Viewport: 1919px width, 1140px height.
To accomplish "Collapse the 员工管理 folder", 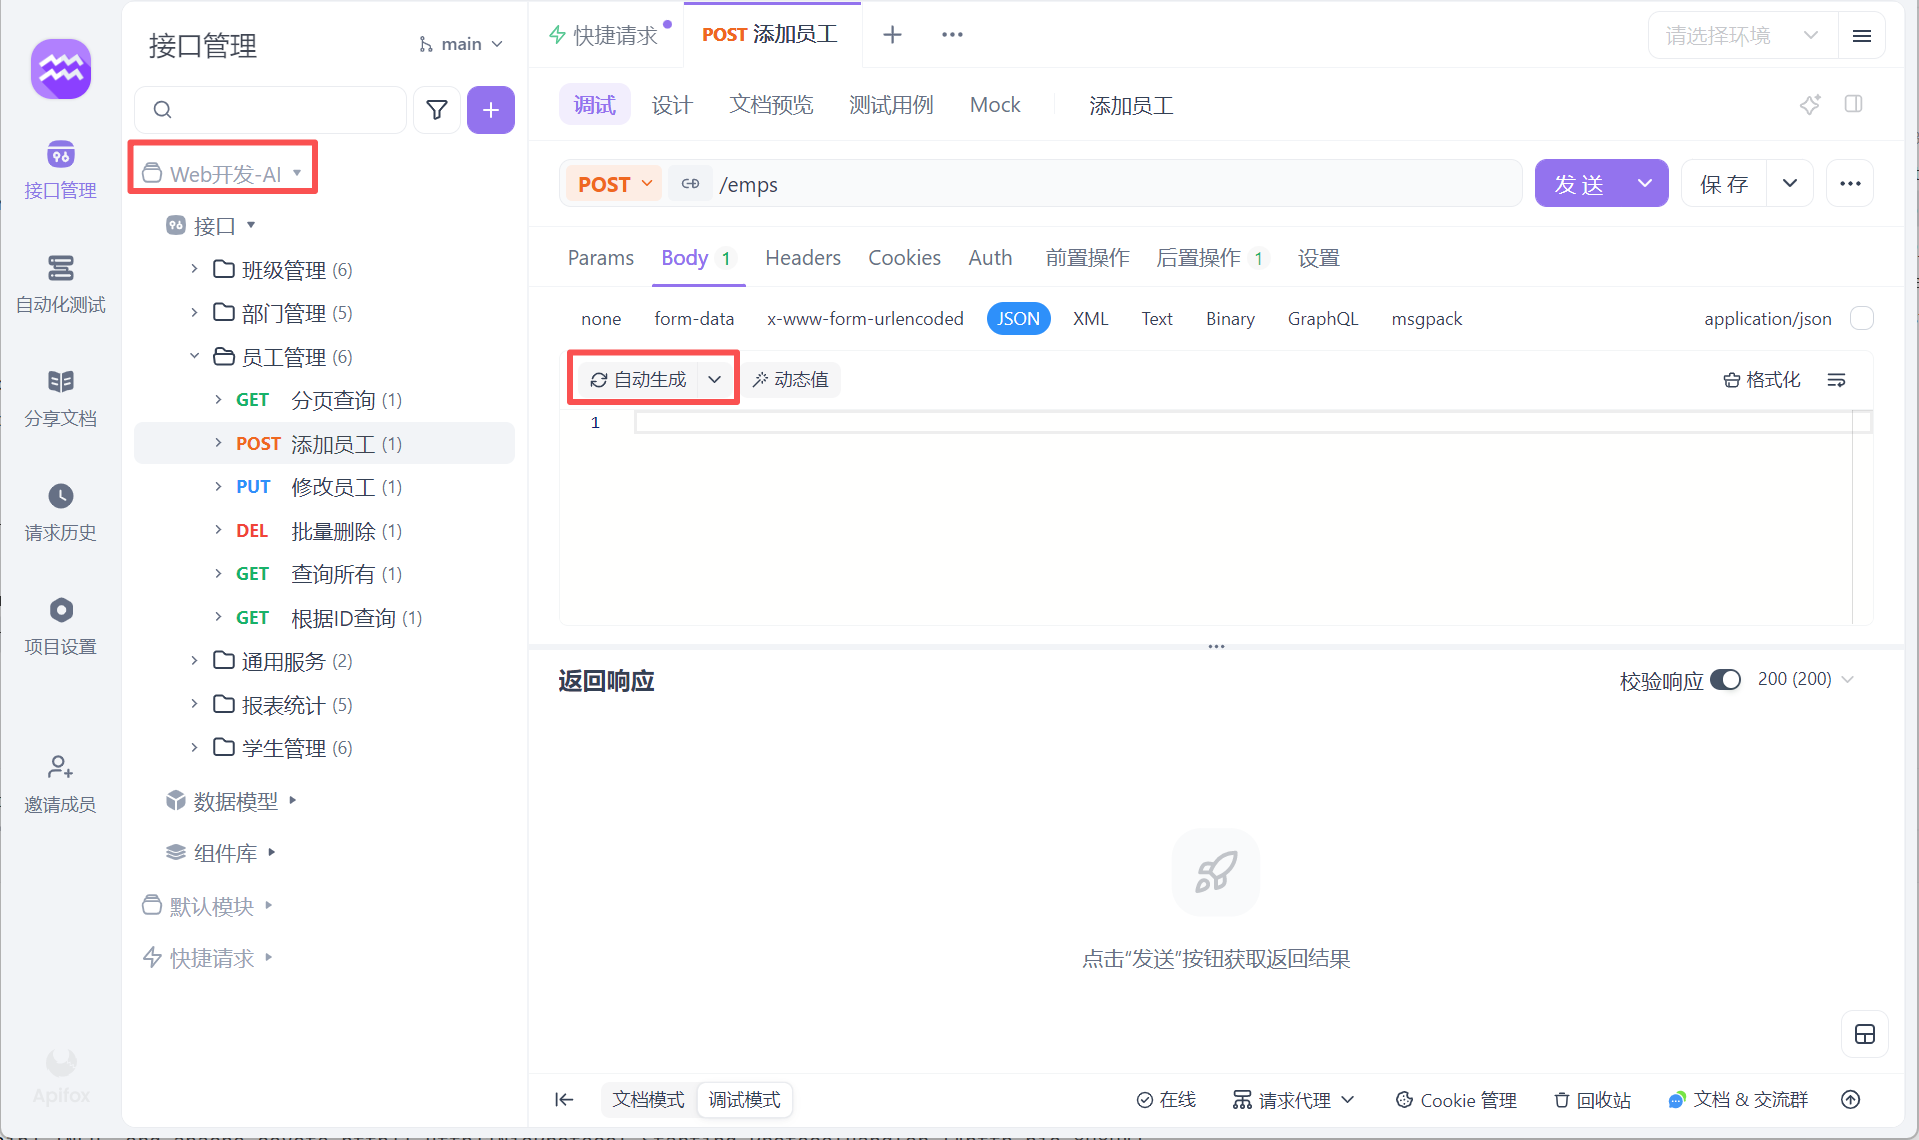I will tap(195, 356).
